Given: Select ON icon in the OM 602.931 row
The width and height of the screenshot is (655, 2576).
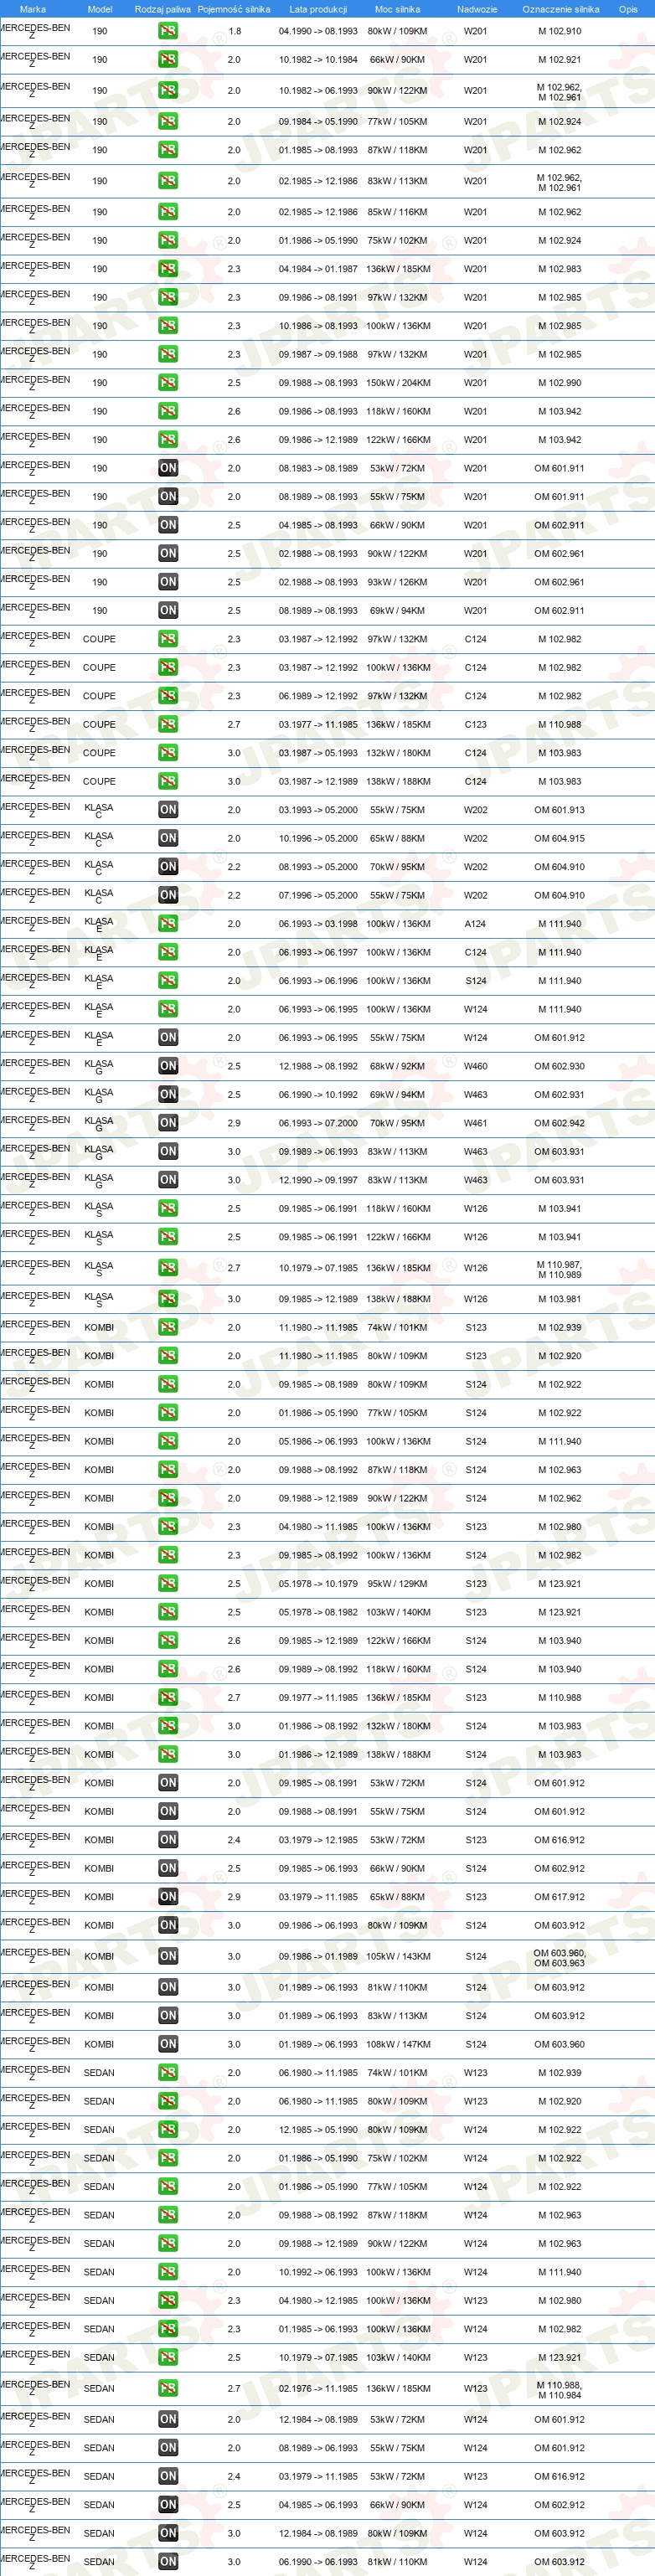Looking at the screenshot, I should [168, 1095].
